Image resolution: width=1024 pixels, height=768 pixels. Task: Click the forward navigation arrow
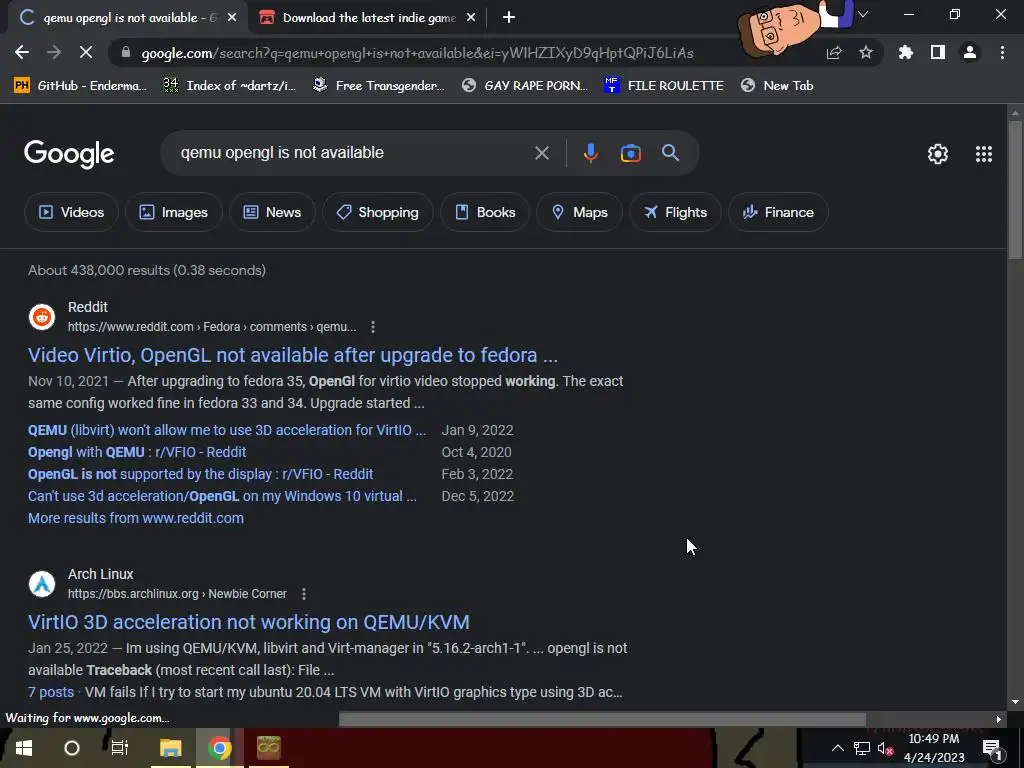[x=54, y=52]
